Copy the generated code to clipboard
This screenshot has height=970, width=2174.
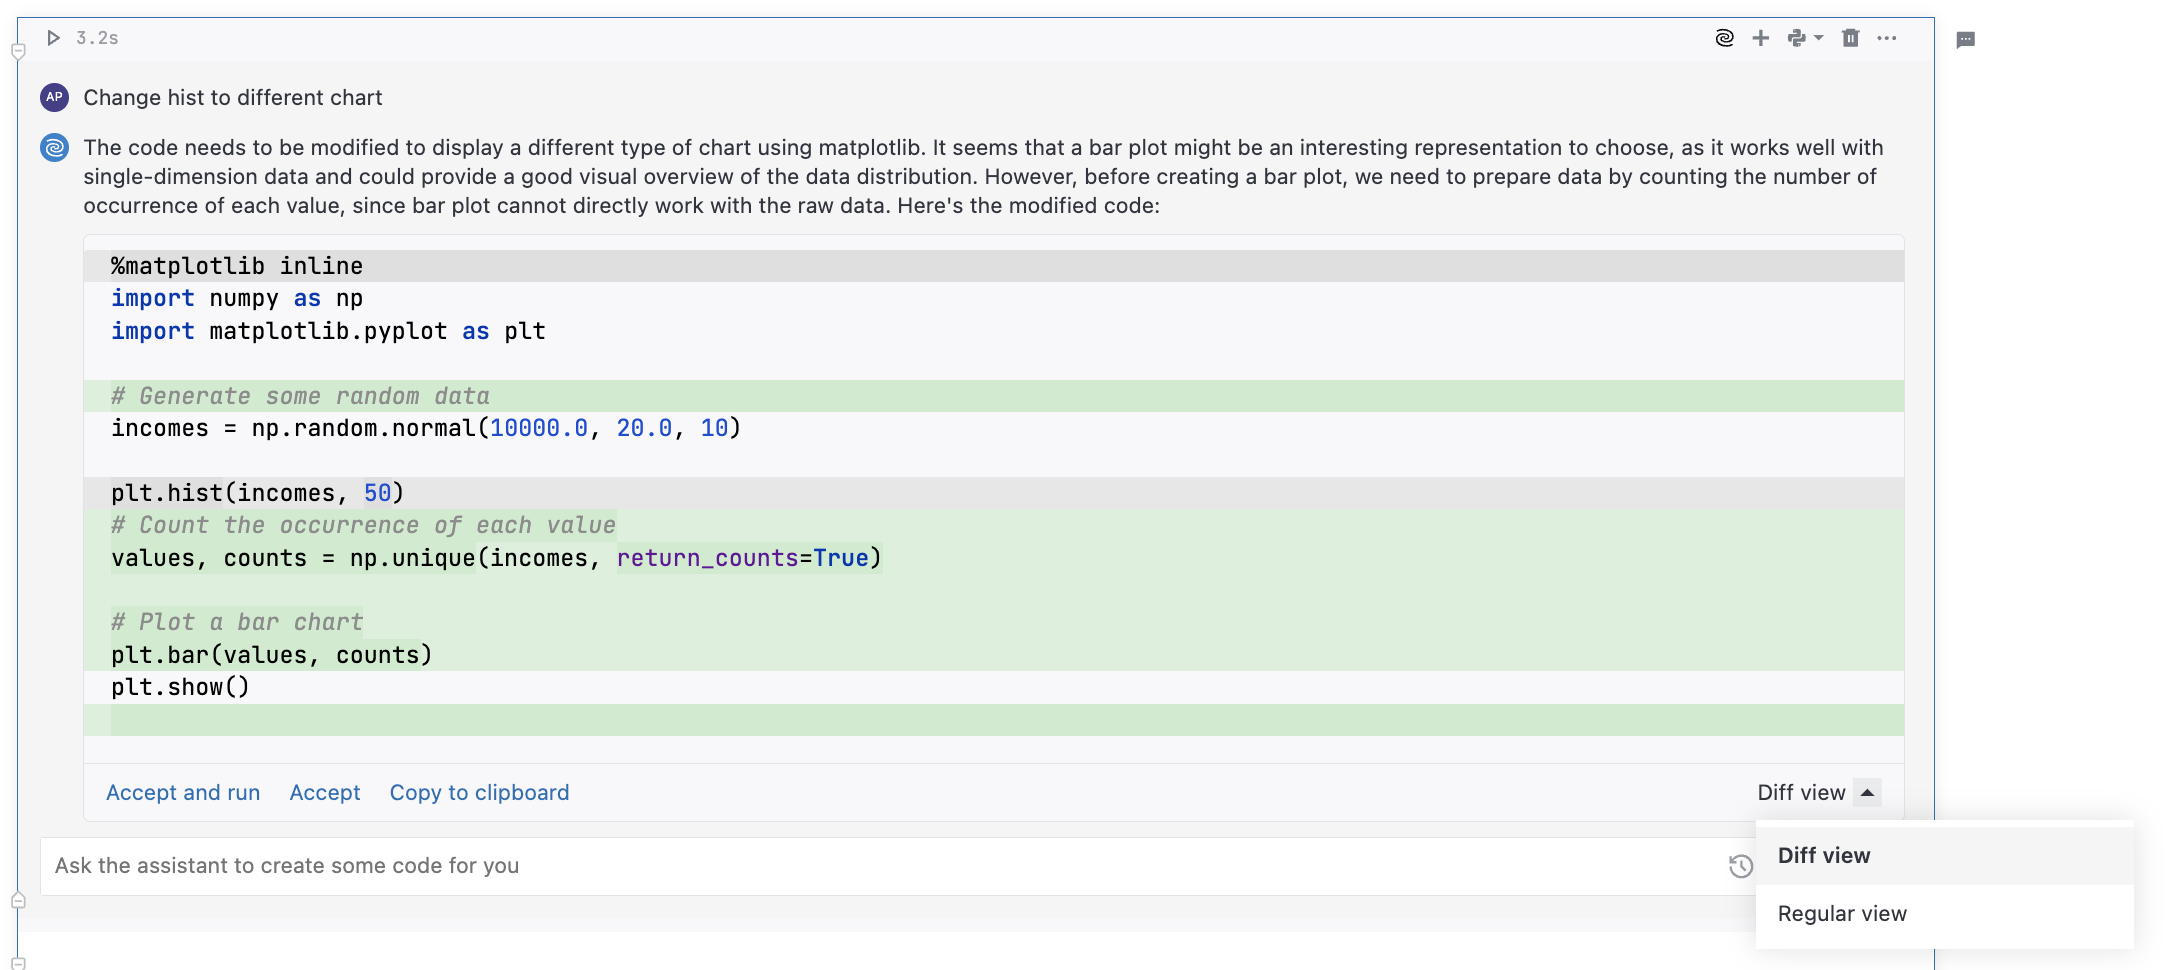479,792
